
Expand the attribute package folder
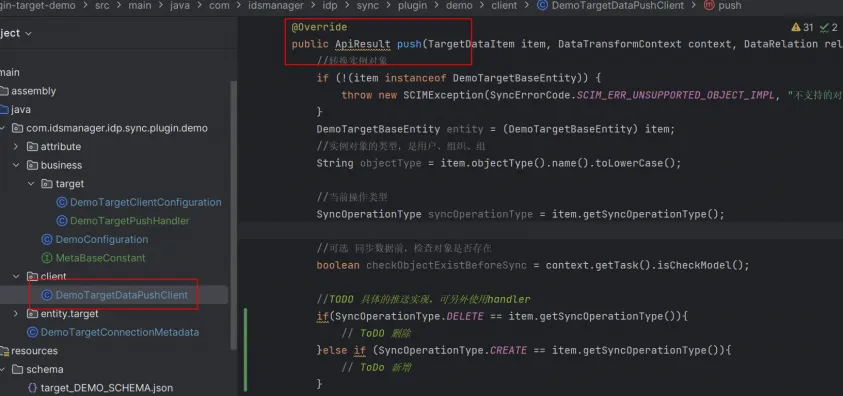tap(16, 147)
